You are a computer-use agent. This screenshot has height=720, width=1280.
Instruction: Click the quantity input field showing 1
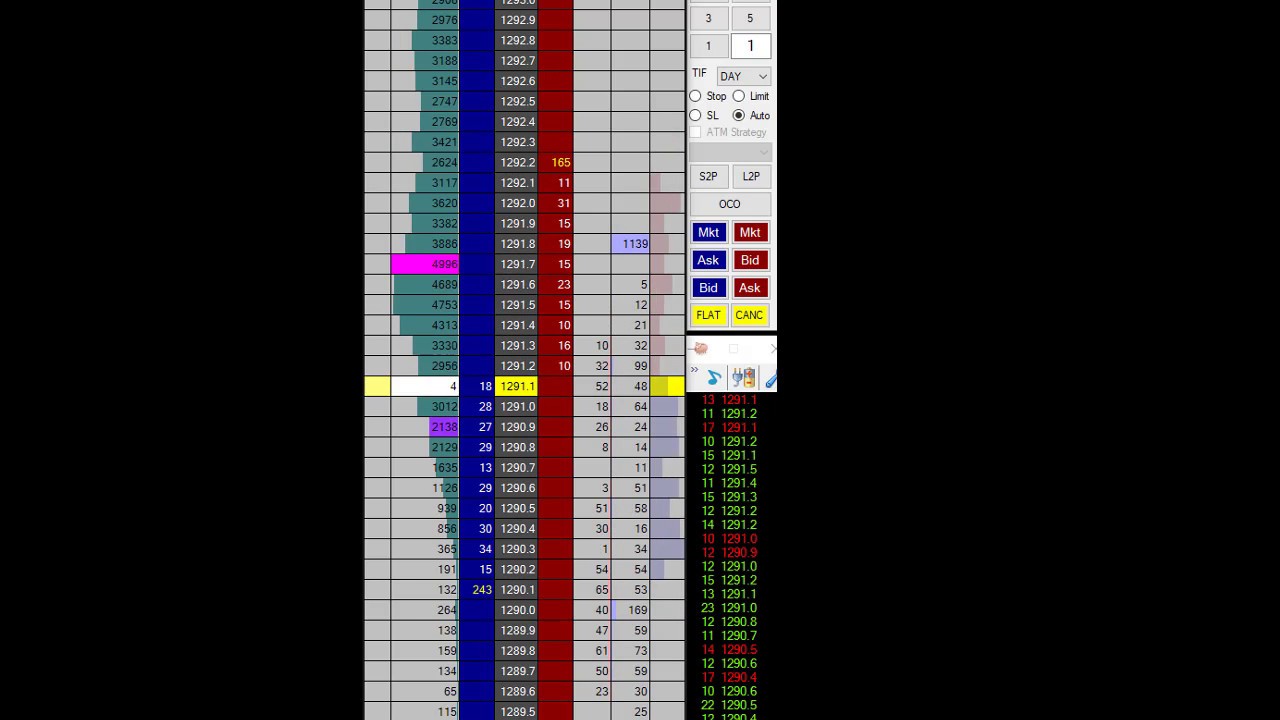coord(750,46)
